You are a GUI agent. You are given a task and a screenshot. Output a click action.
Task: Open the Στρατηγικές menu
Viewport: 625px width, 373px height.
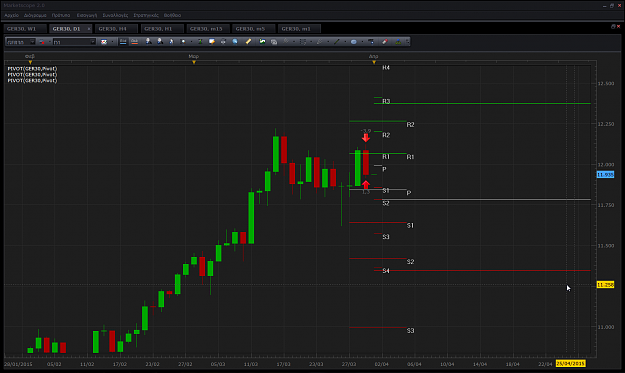(x=146, y=15)
